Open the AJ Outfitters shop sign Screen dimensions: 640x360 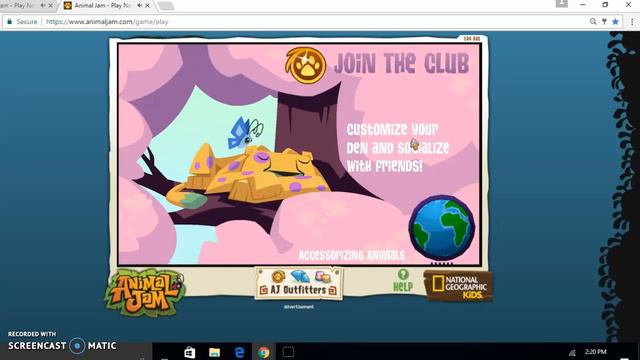(298, 283)
